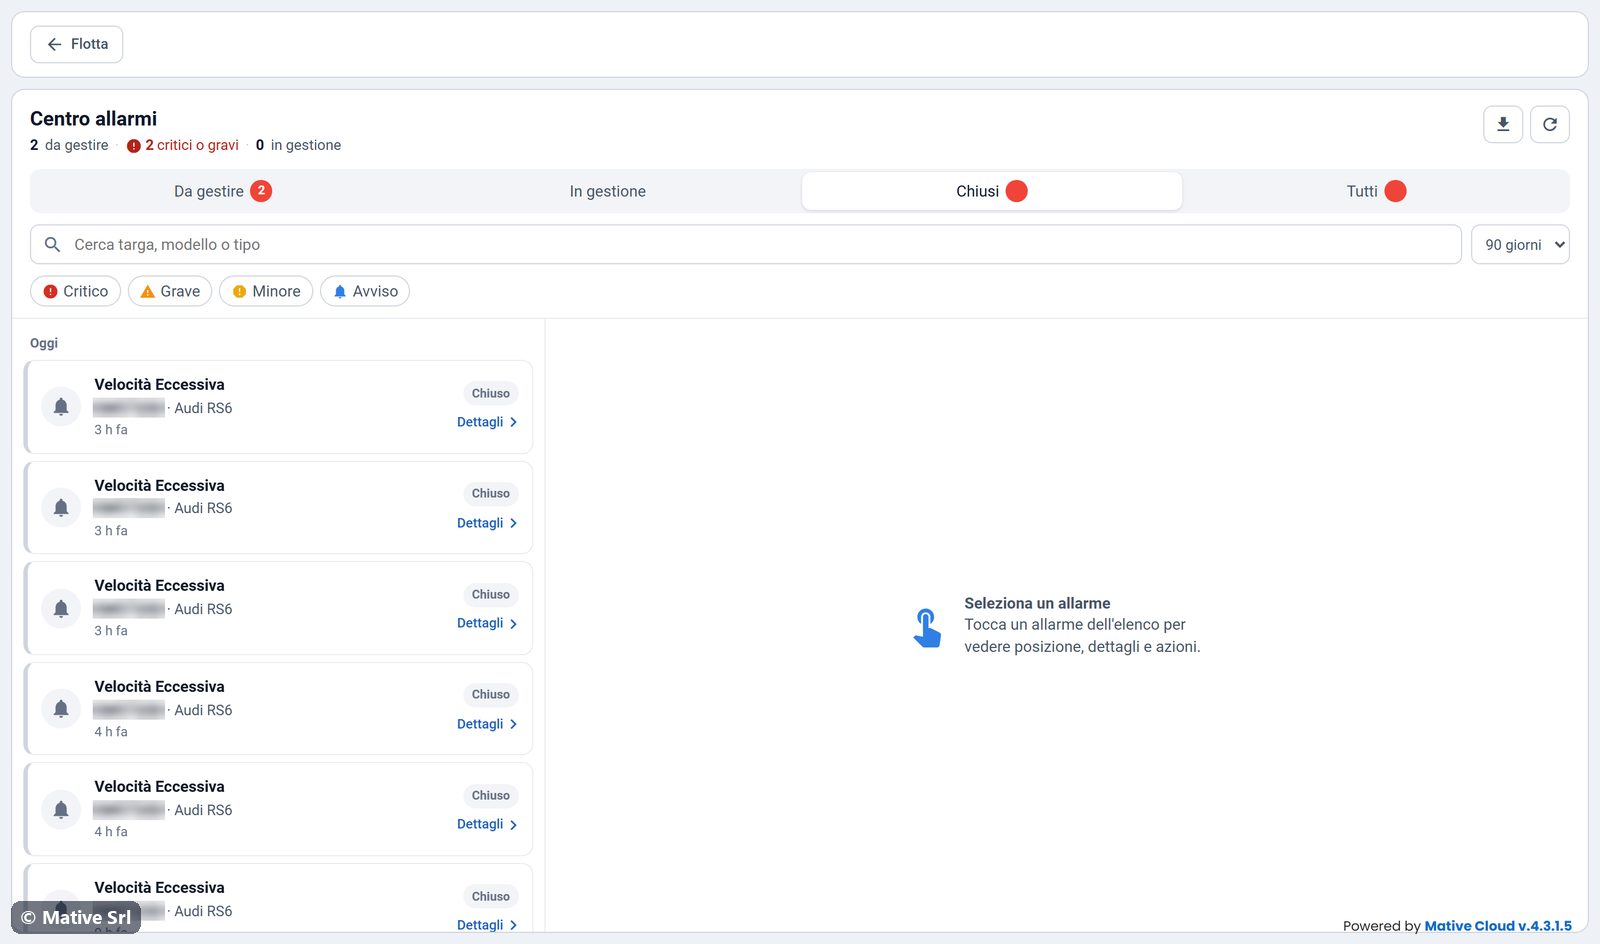Click the Mative Cloud v.4.3.1.5 link
Viewport: 1600px width, 944px height.
[x=1498, y=926]
